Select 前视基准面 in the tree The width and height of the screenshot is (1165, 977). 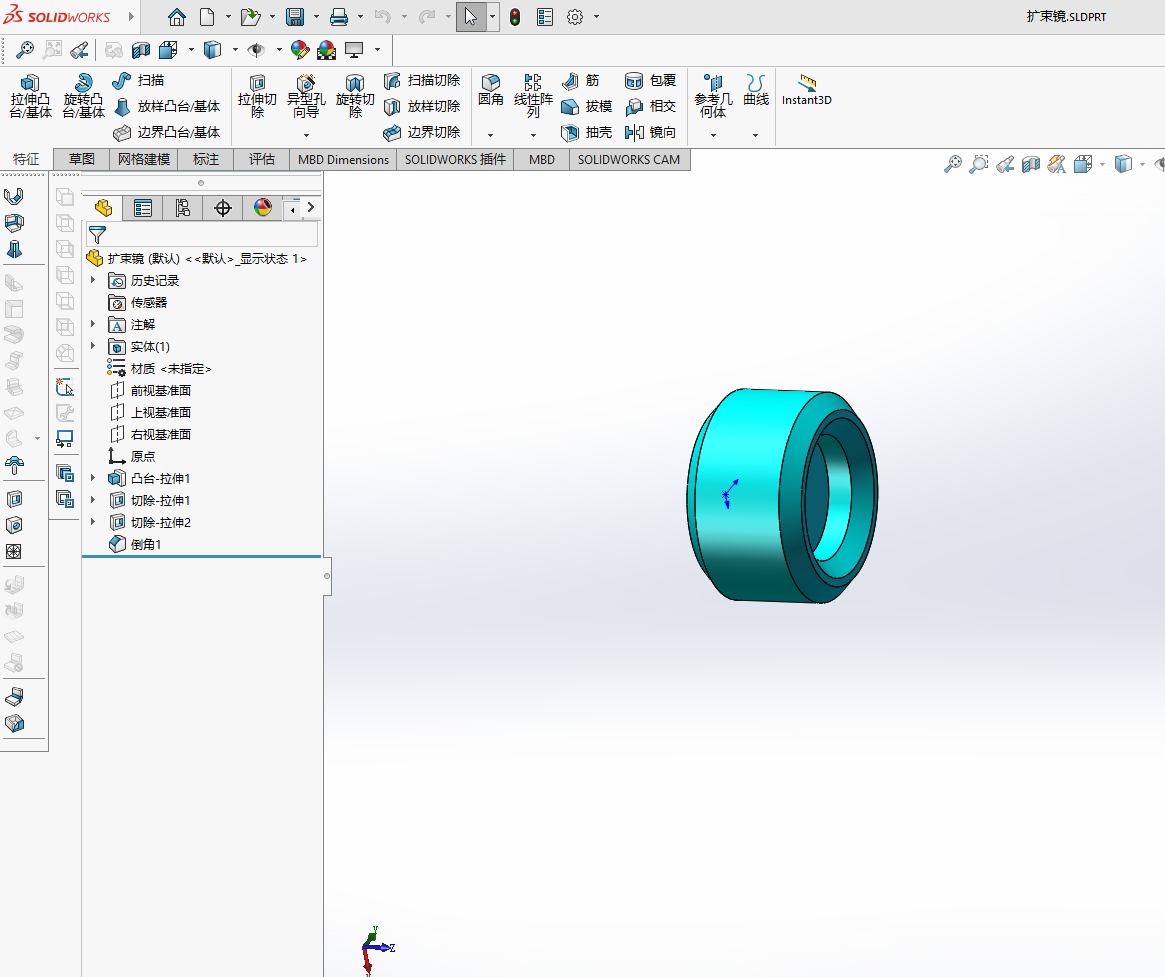click(x=151, y=390)
